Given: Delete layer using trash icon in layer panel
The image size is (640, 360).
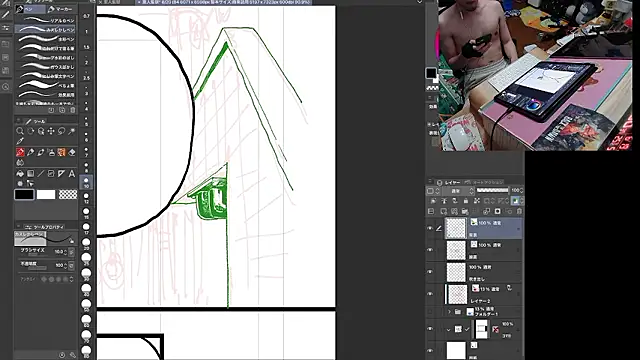Looking at the screenshot, I should point(519,211).
